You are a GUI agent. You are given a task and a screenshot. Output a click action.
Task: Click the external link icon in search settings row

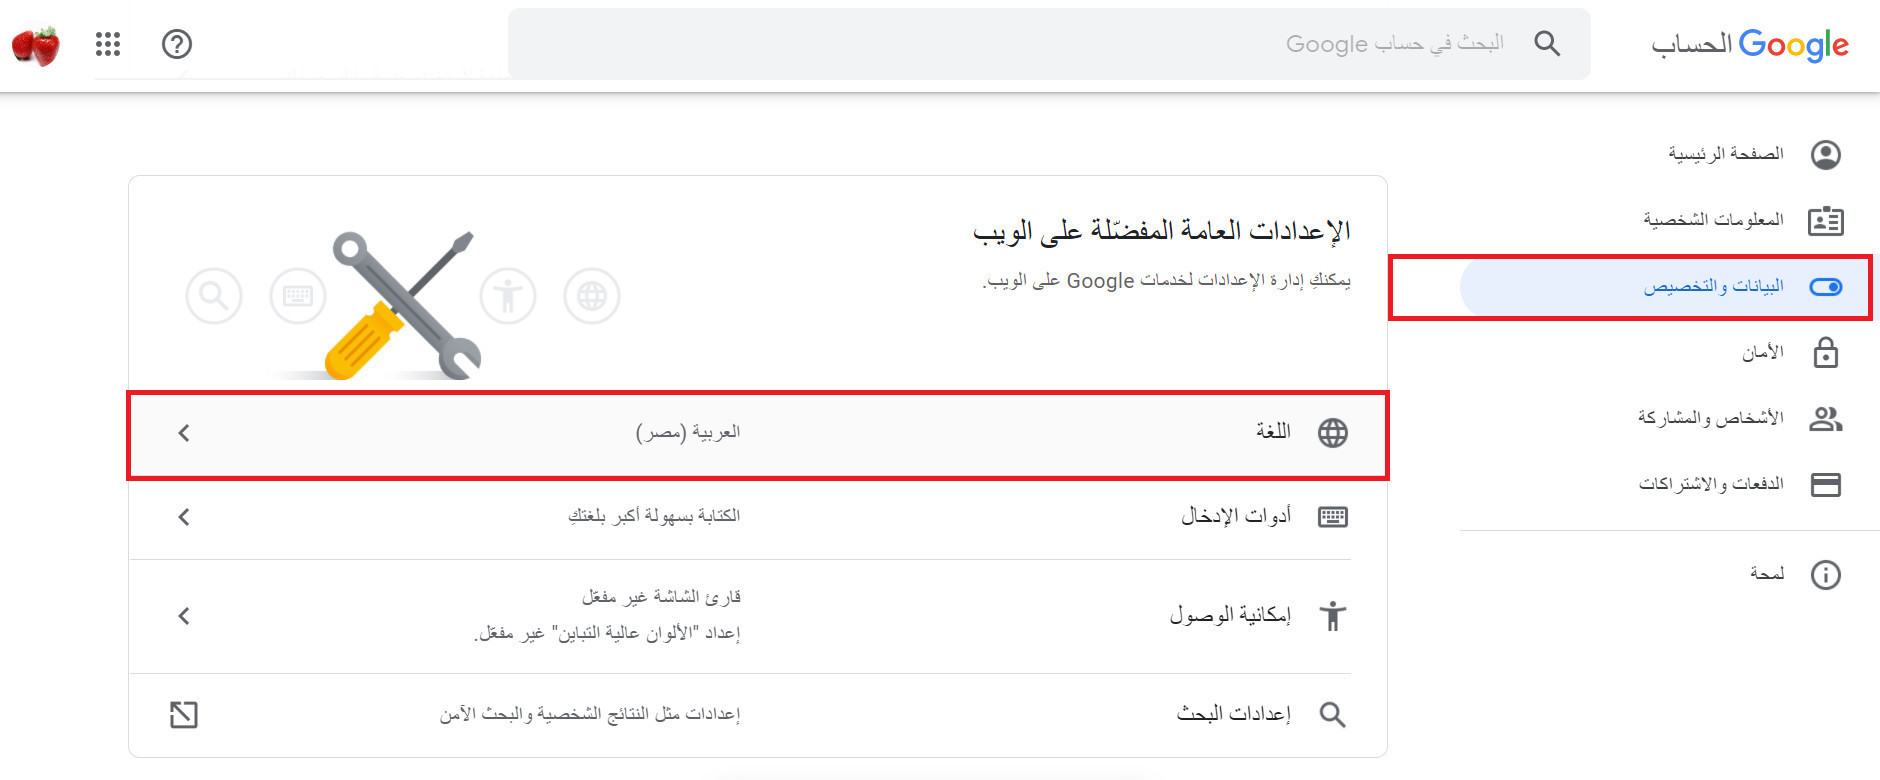[184, 714]
